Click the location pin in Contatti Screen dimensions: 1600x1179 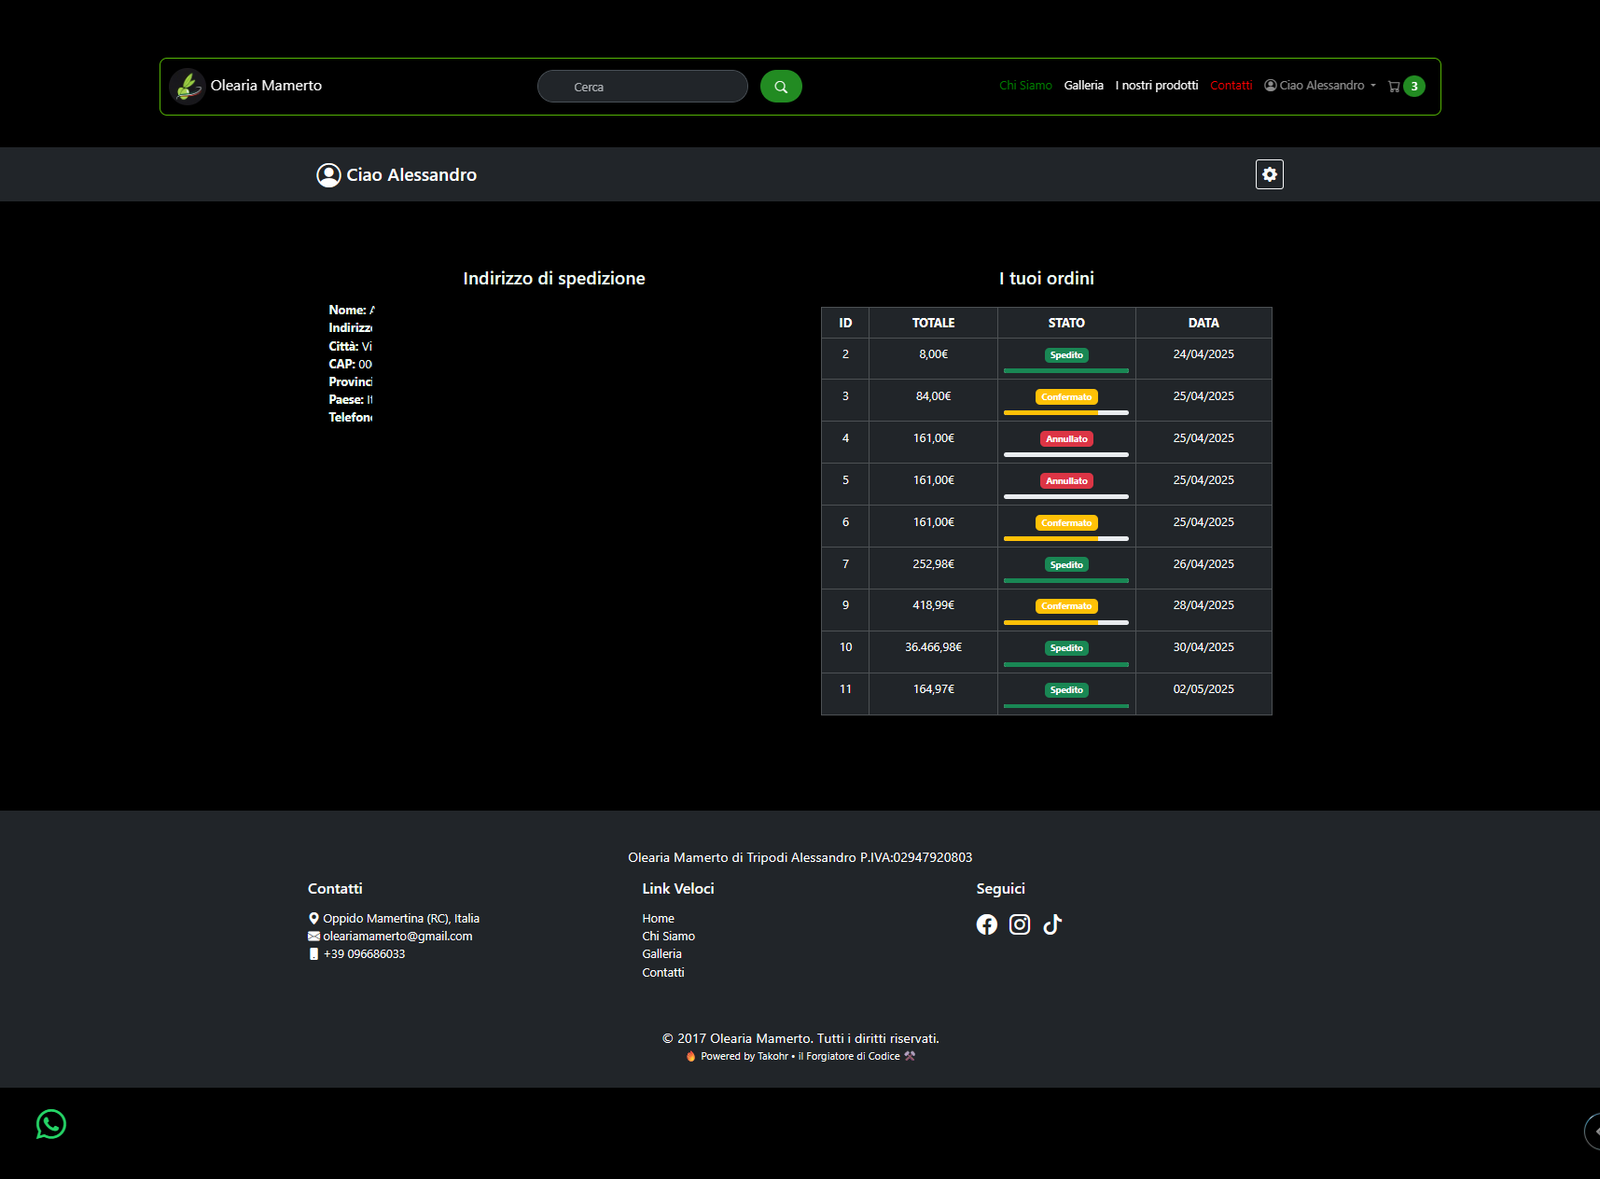click(312, 918)
